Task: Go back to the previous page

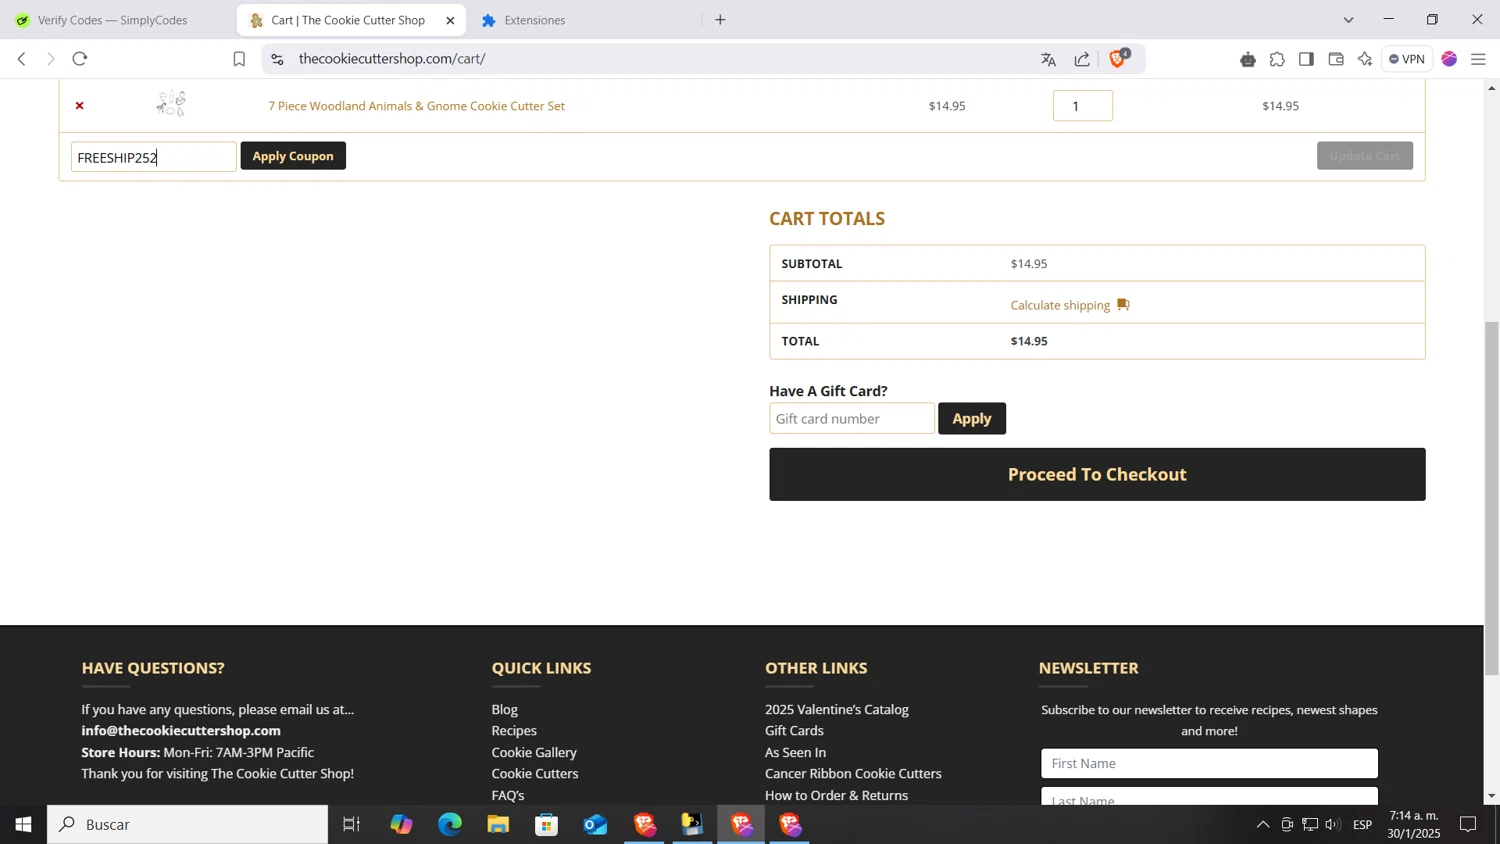Action: (21, 59)
